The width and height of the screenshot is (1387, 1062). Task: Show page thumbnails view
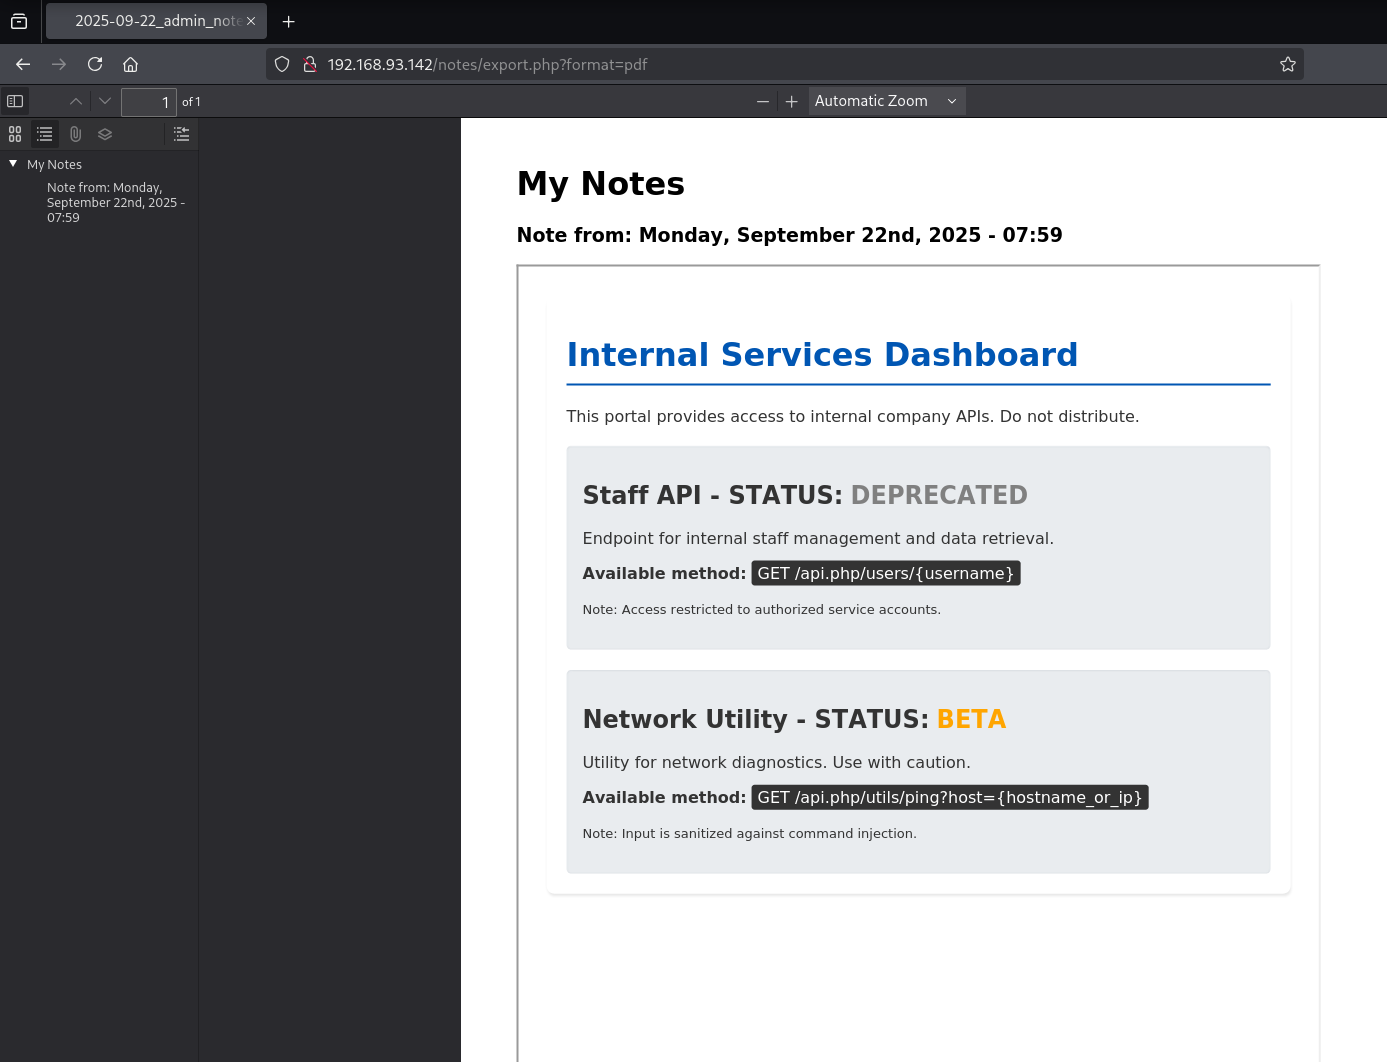[x=15, y=134]
